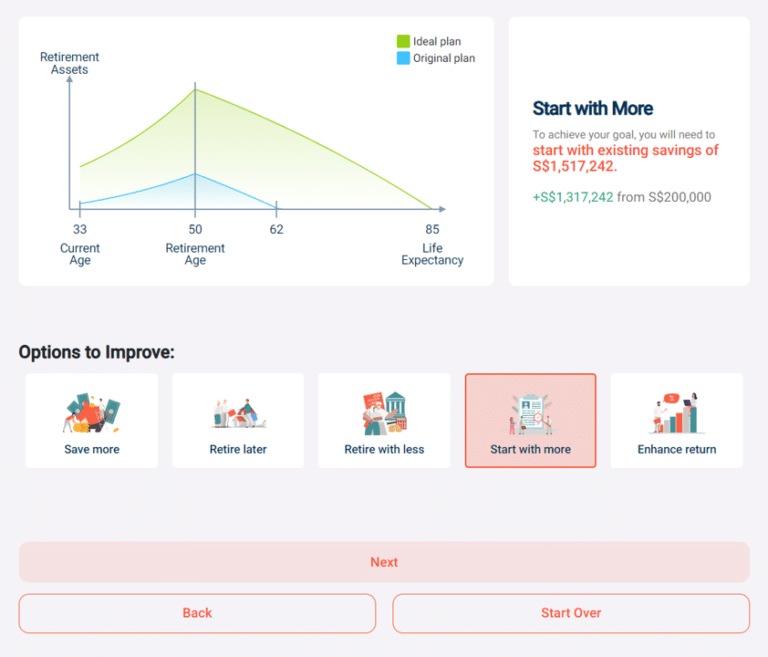
Task: Go back with the Back button
Action: [197, 613]
